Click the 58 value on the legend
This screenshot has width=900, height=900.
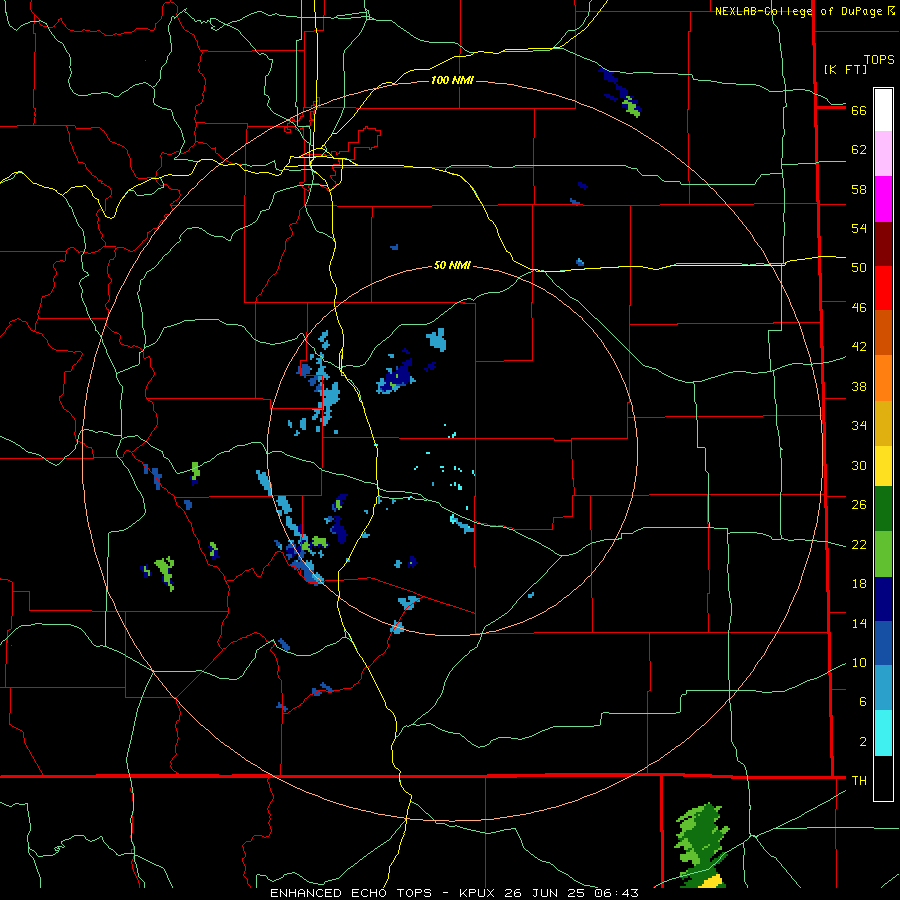pos(859,189)
